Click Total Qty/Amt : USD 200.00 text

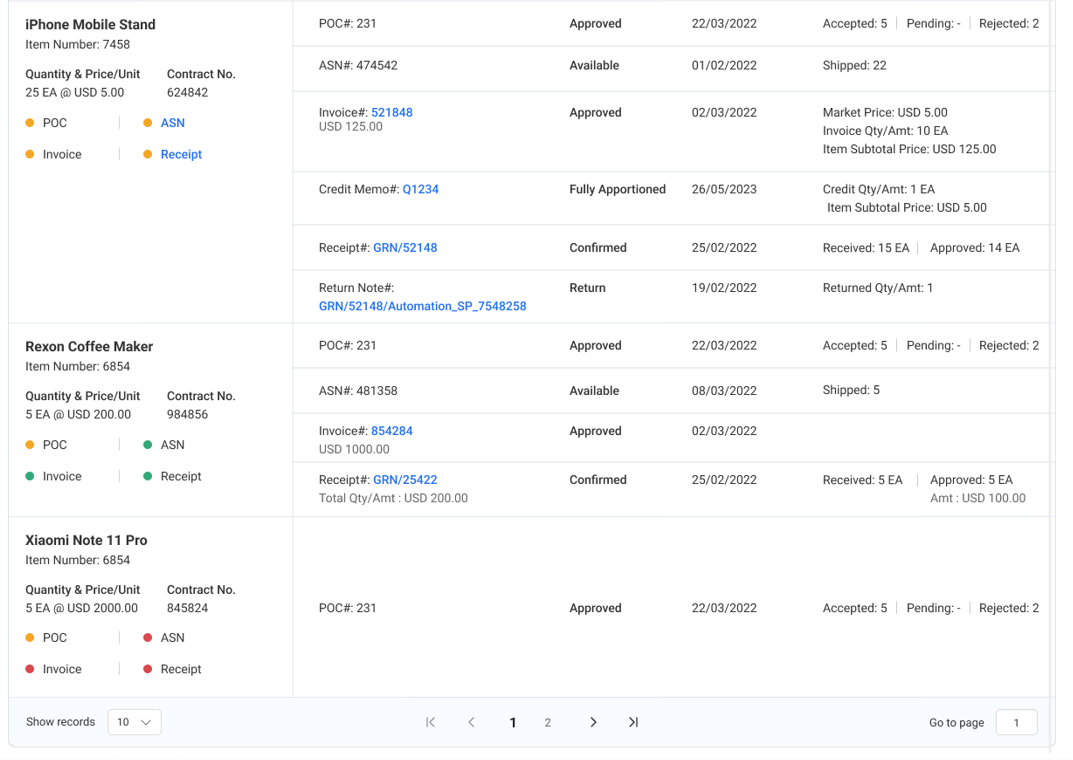[x=393, y=499]
